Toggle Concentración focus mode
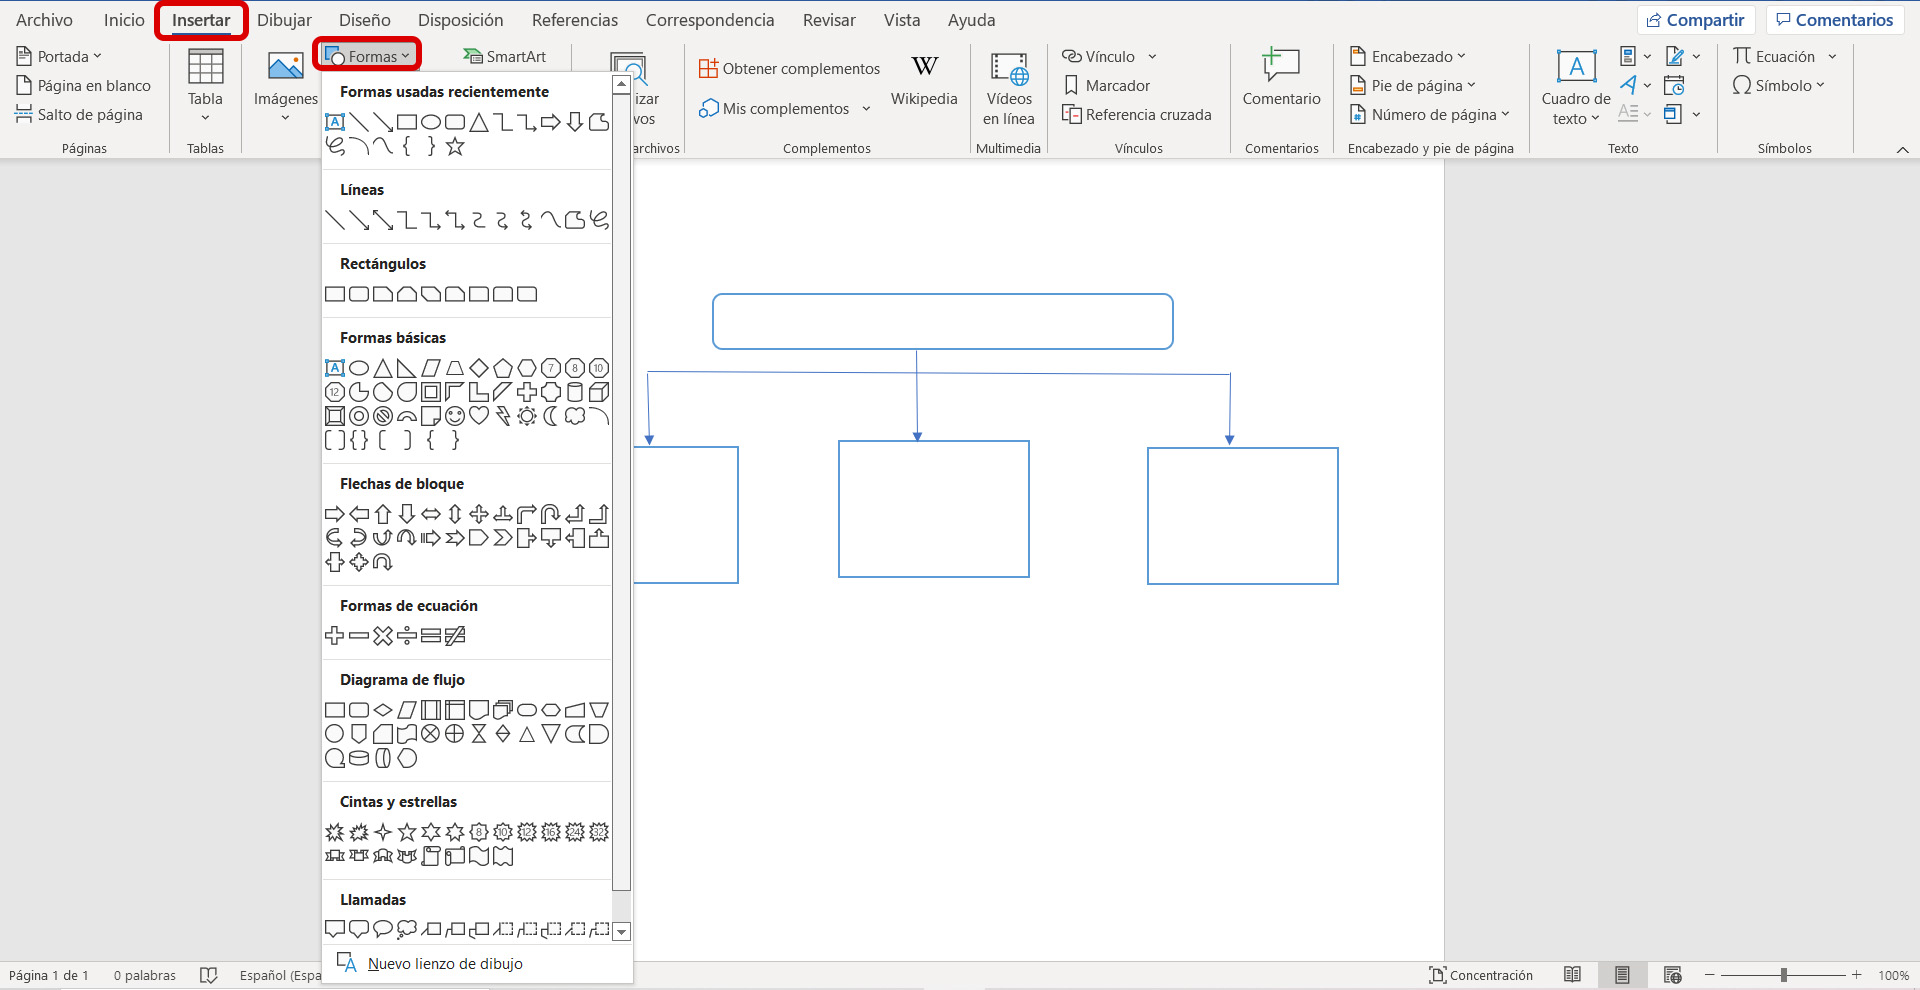The width and height of the screenshot is (1920, 990). click(1481, 975)
